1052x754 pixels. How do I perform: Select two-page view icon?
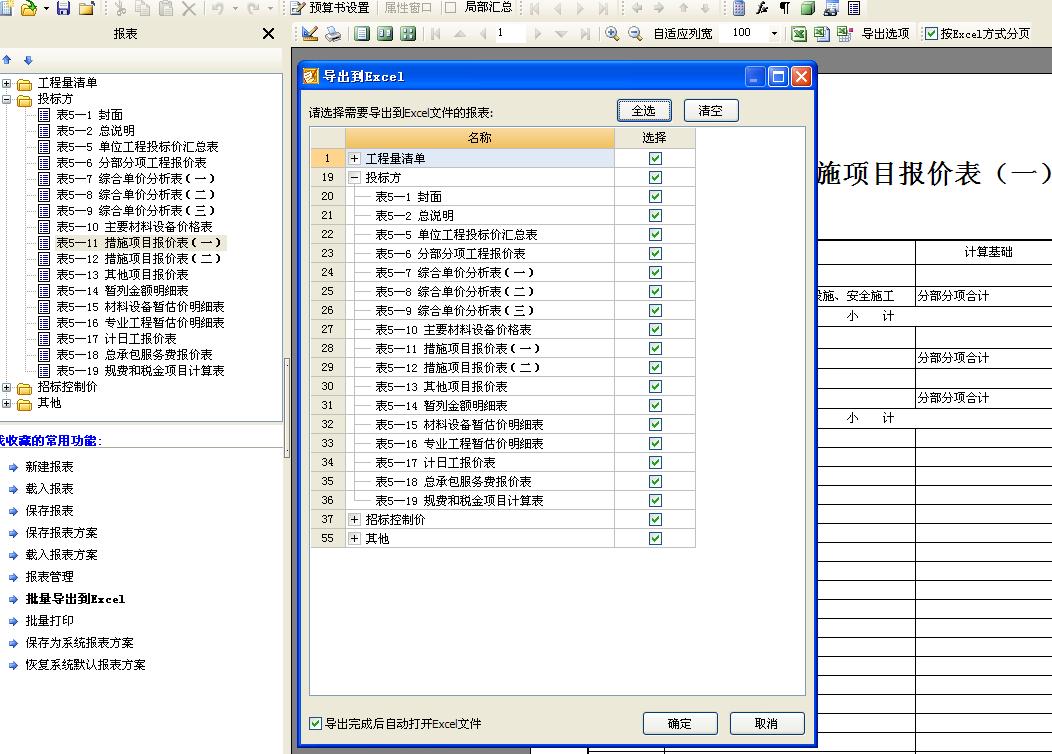pyautogui.click(x=384, y=33)
